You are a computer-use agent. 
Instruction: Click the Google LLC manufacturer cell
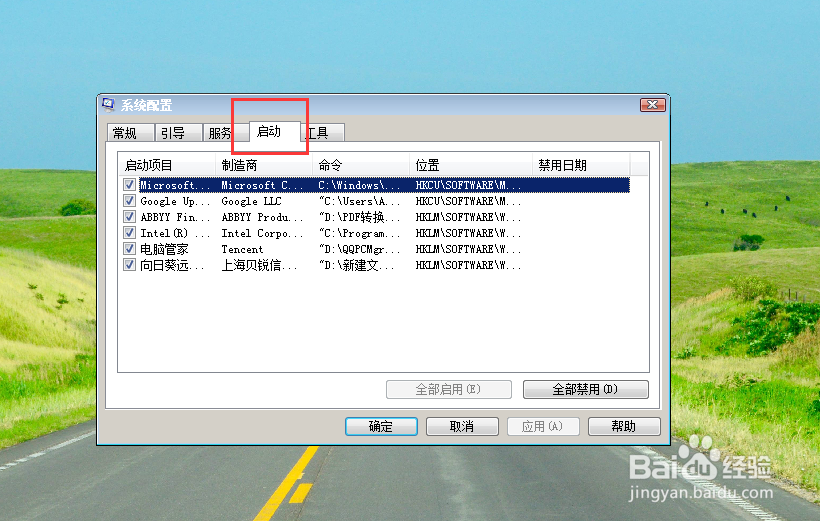coord(252,201)
